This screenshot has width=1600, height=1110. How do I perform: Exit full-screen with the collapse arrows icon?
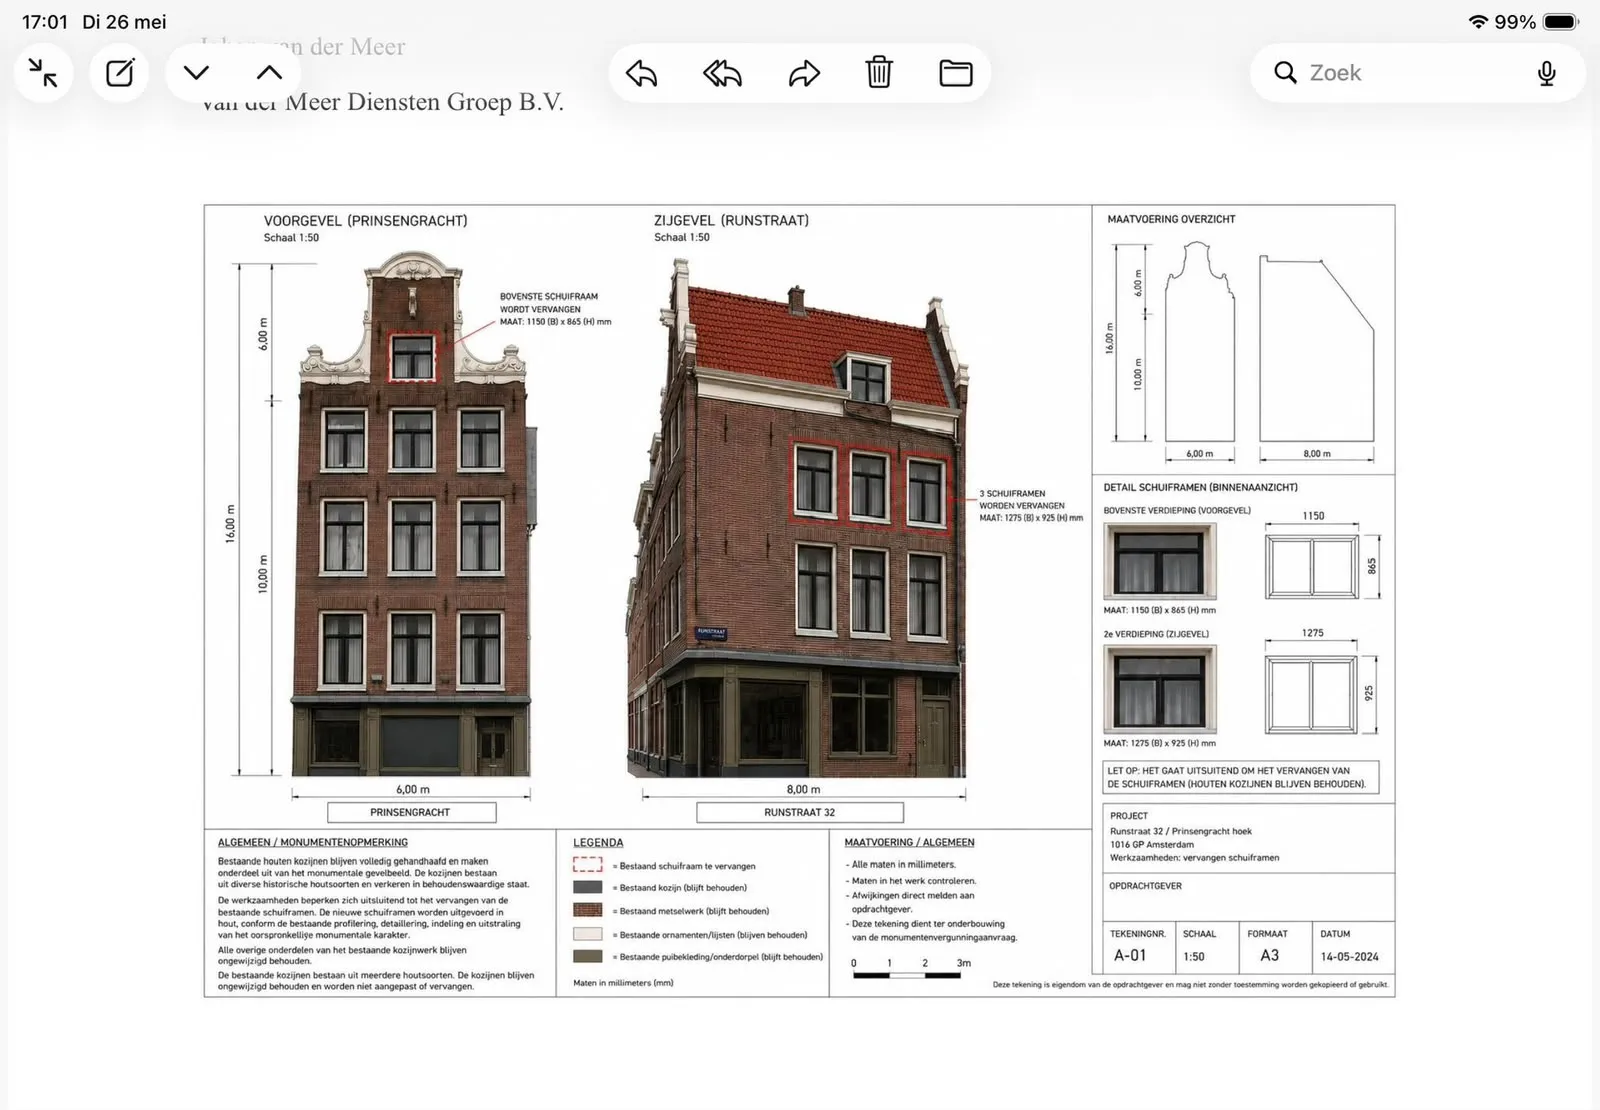point(43,73)
